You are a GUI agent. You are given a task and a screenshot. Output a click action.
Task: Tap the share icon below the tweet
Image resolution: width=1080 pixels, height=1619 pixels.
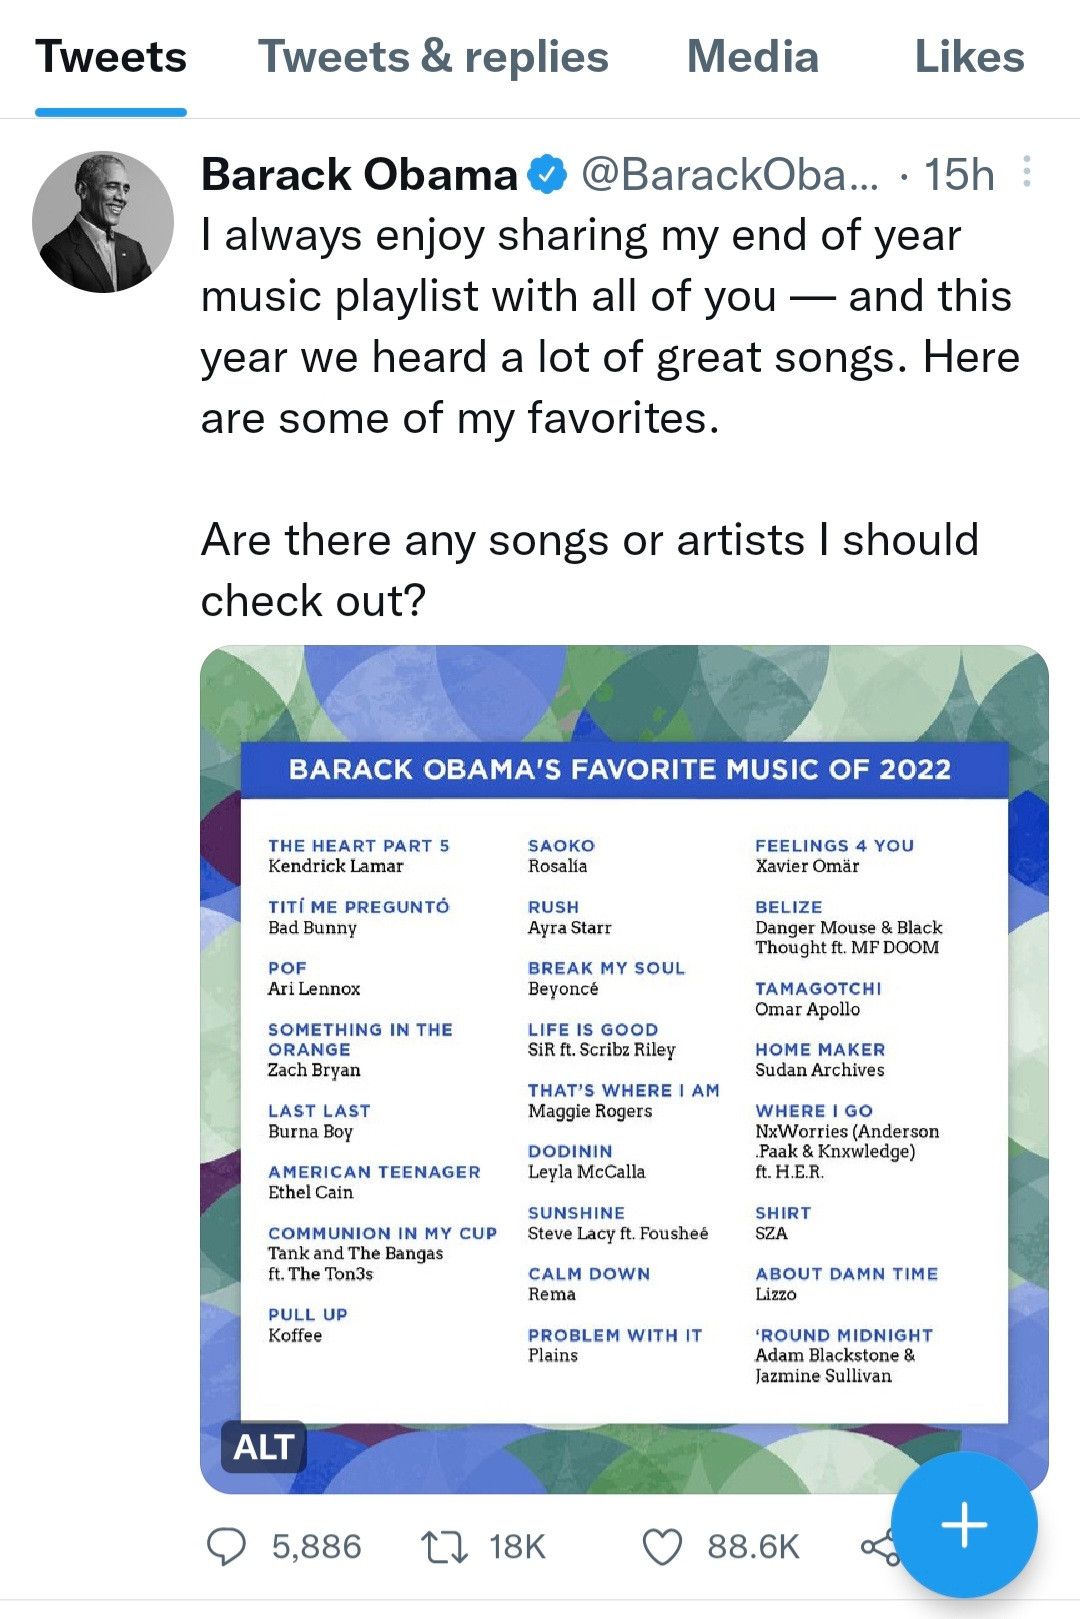pos(877,1548)
